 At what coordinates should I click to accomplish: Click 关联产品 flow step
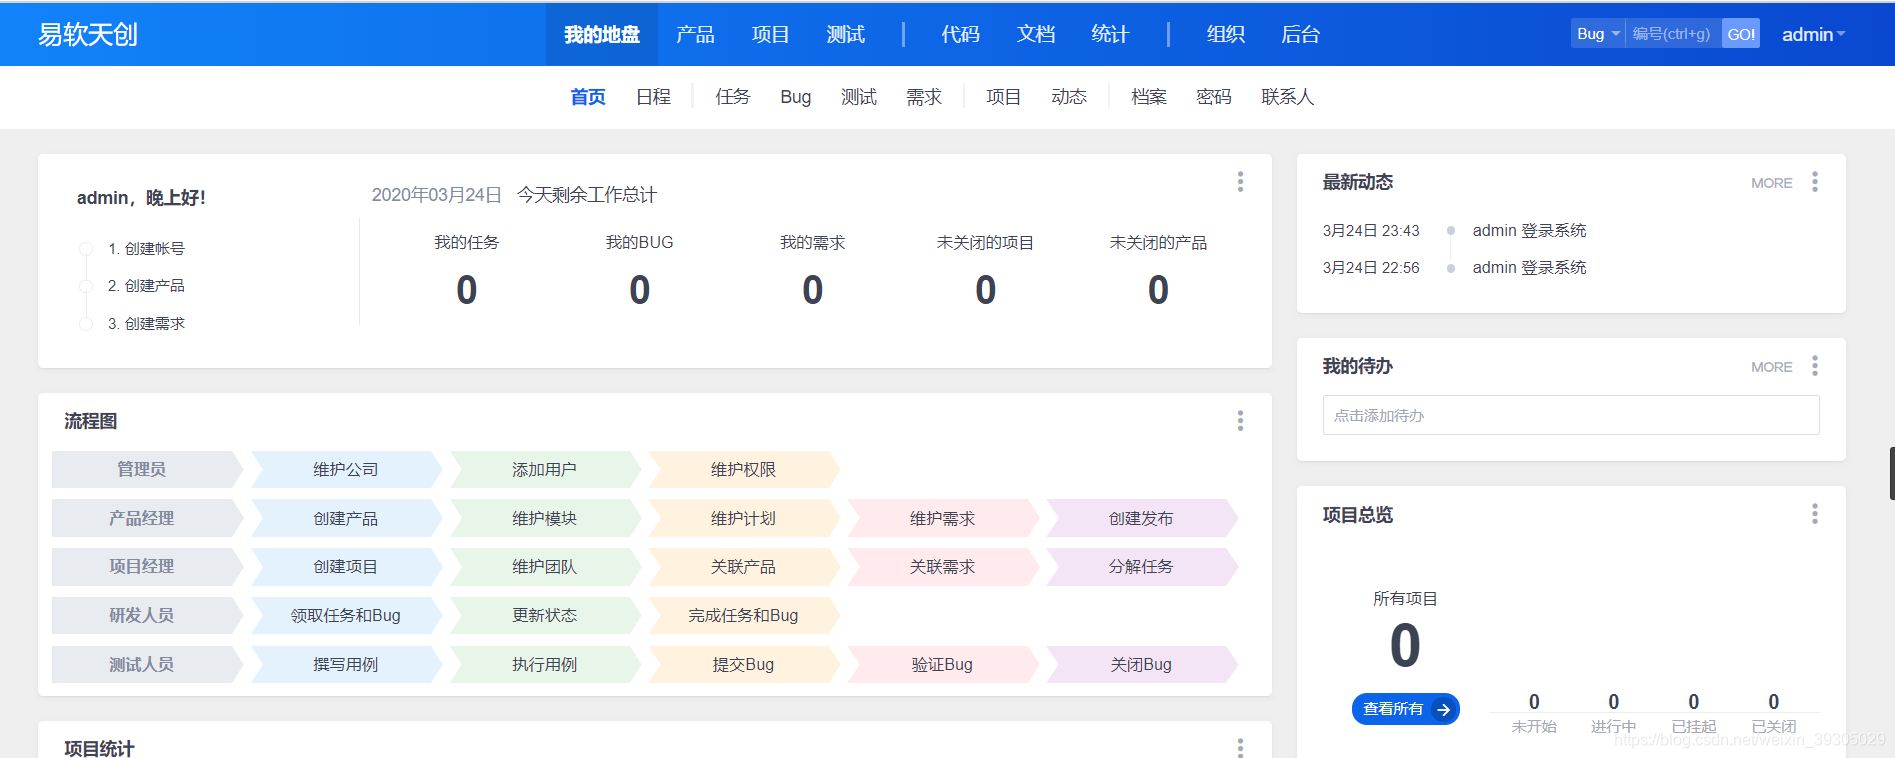pos(744,566)
